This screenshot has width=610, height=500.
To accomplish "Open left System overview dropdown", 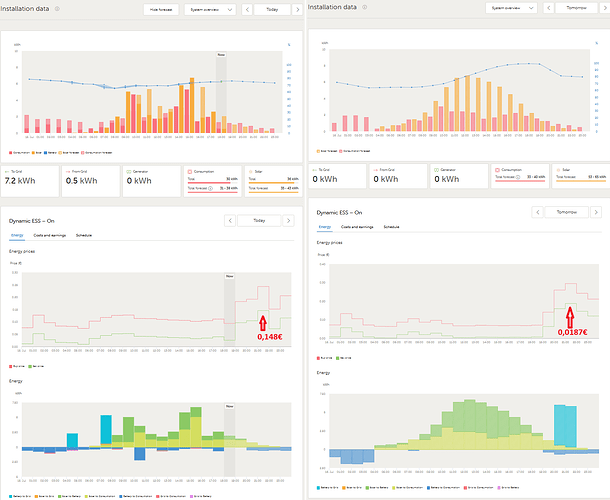I will pos(210,9).
